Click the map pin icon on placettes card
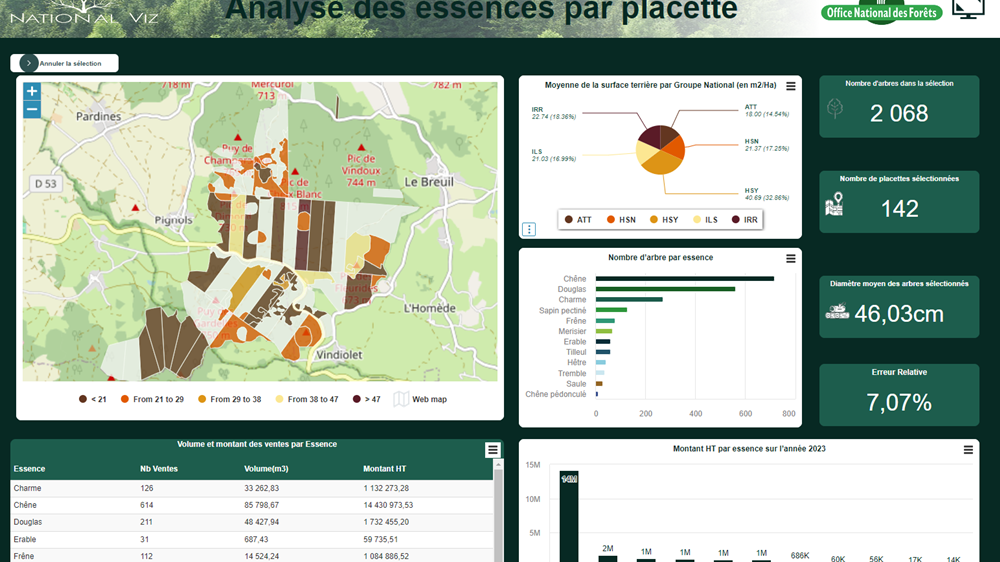The image size is (1000, 562). pyautogui.click(x=835, y=206)
